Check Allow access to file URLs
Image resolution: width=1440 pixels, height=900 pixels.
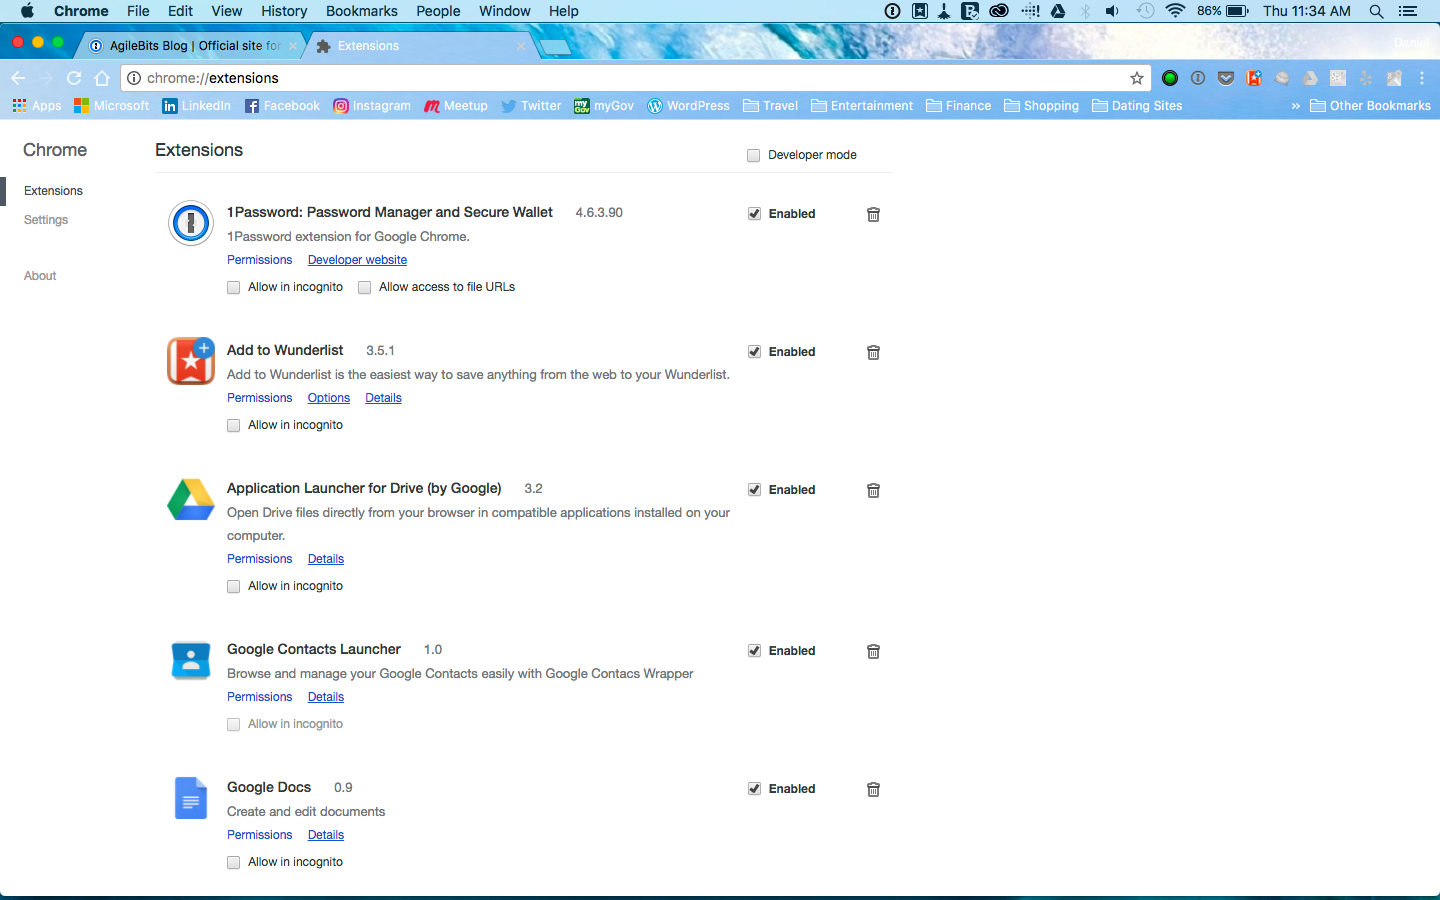pyautogui.click(x=364, y=287)
